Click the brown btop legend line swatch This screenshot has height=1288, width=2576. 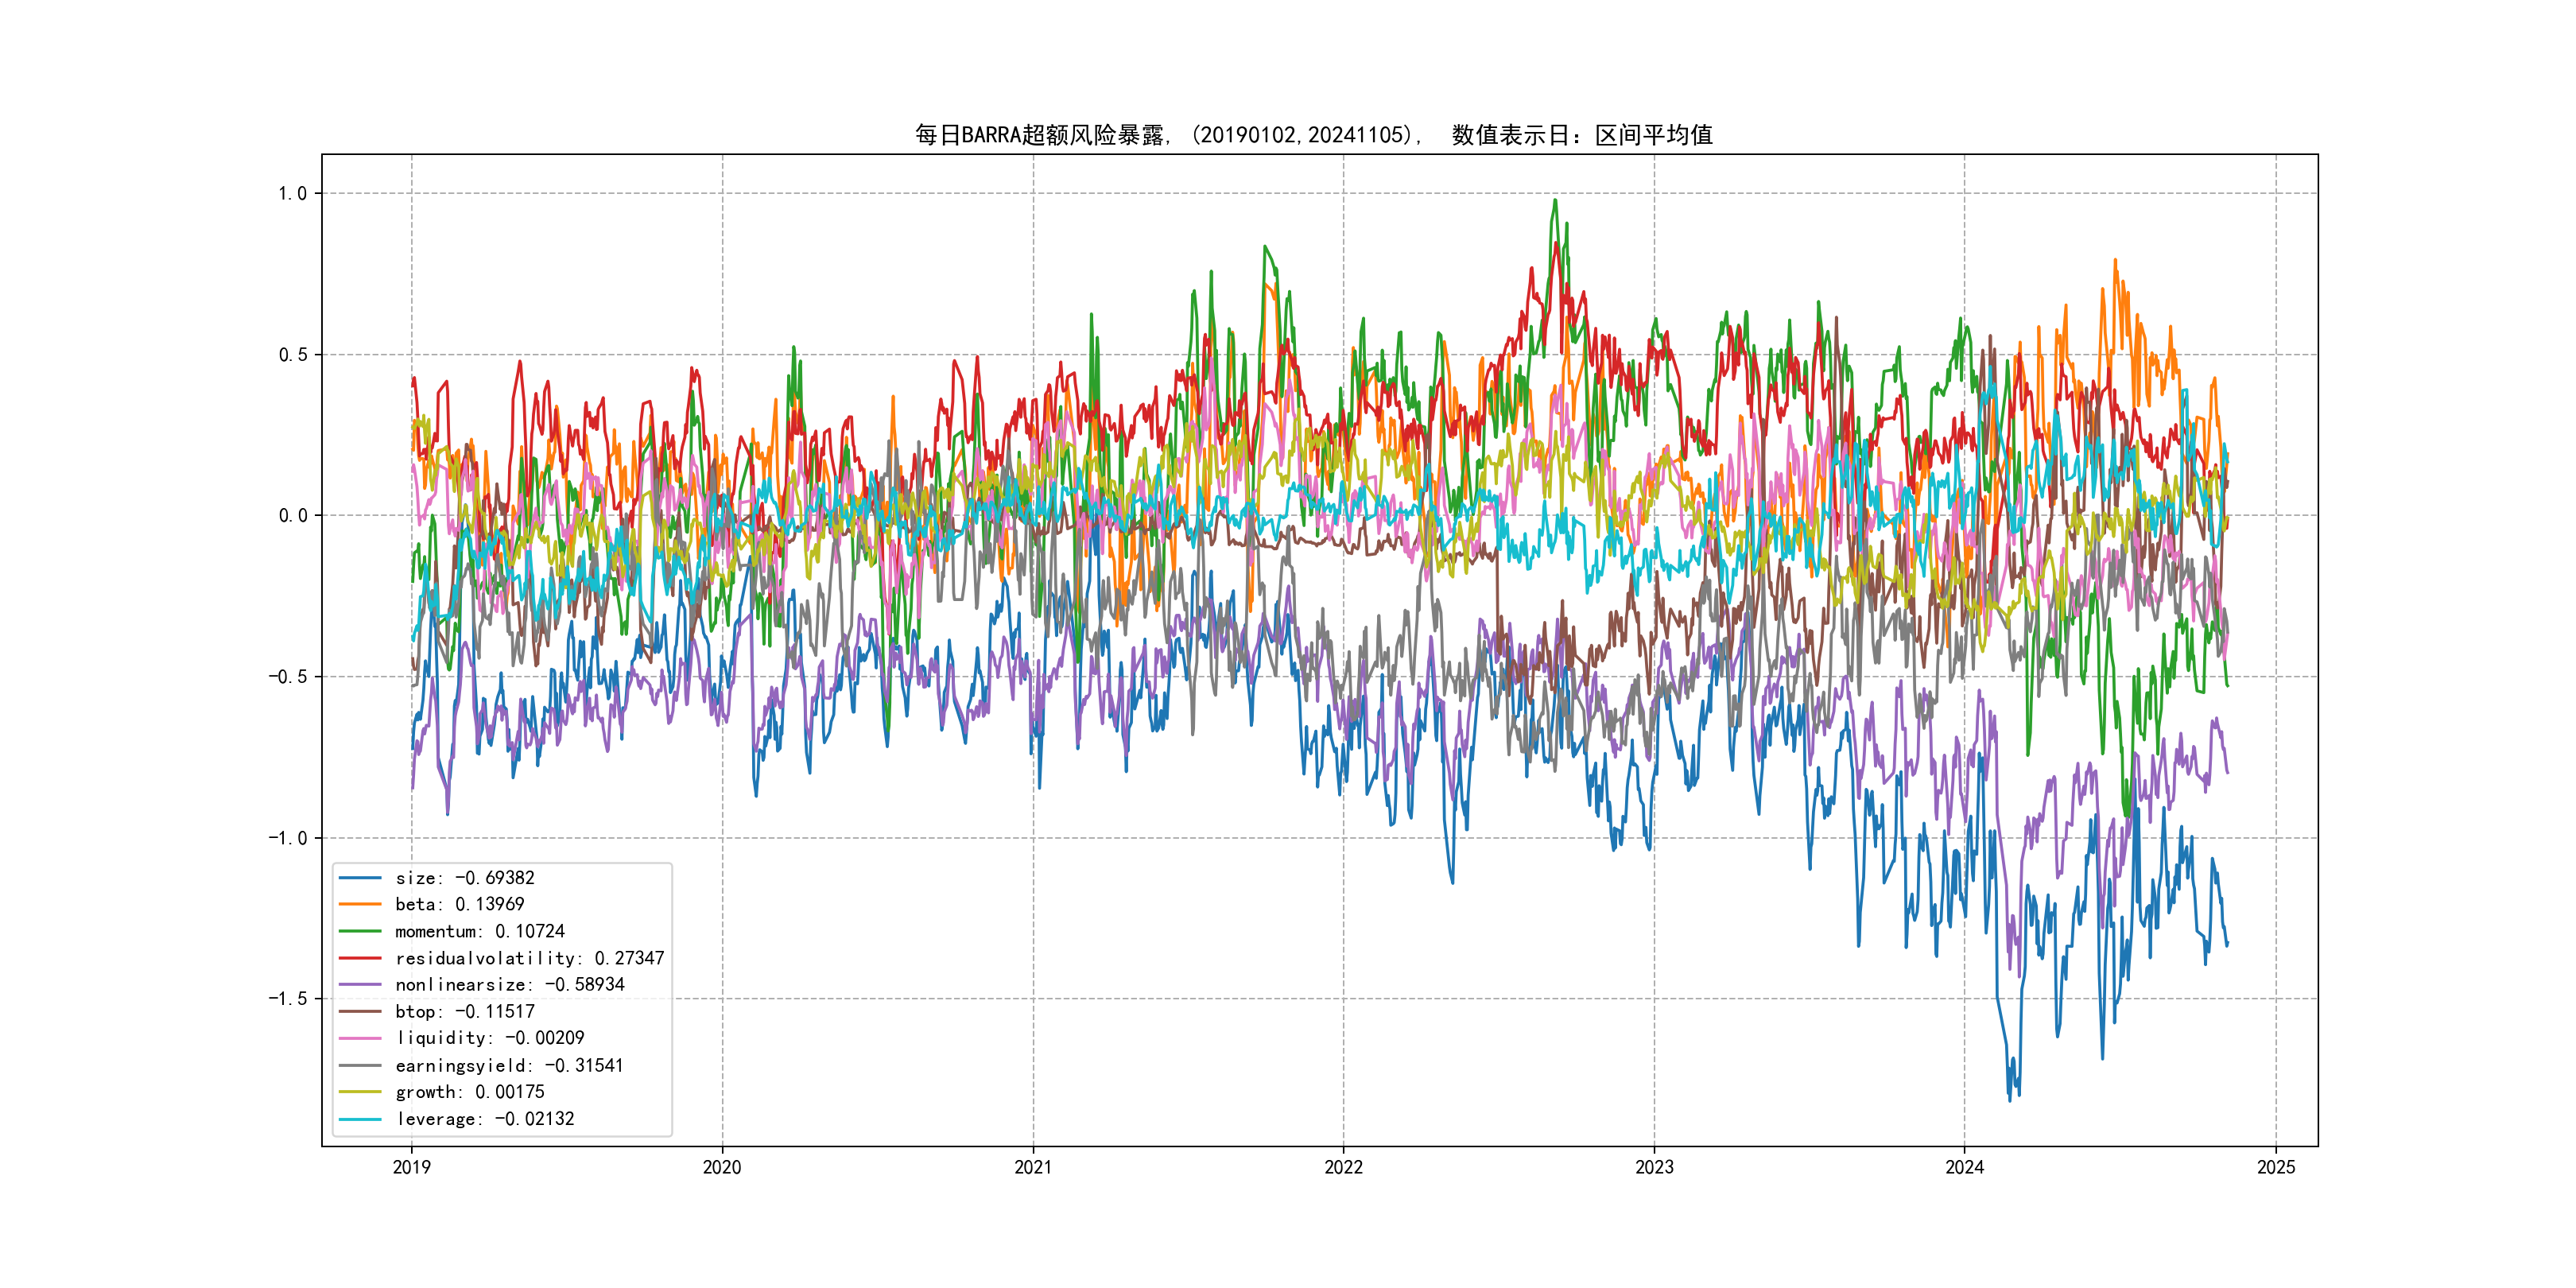pyautogui.click(x=360, y=1012)
